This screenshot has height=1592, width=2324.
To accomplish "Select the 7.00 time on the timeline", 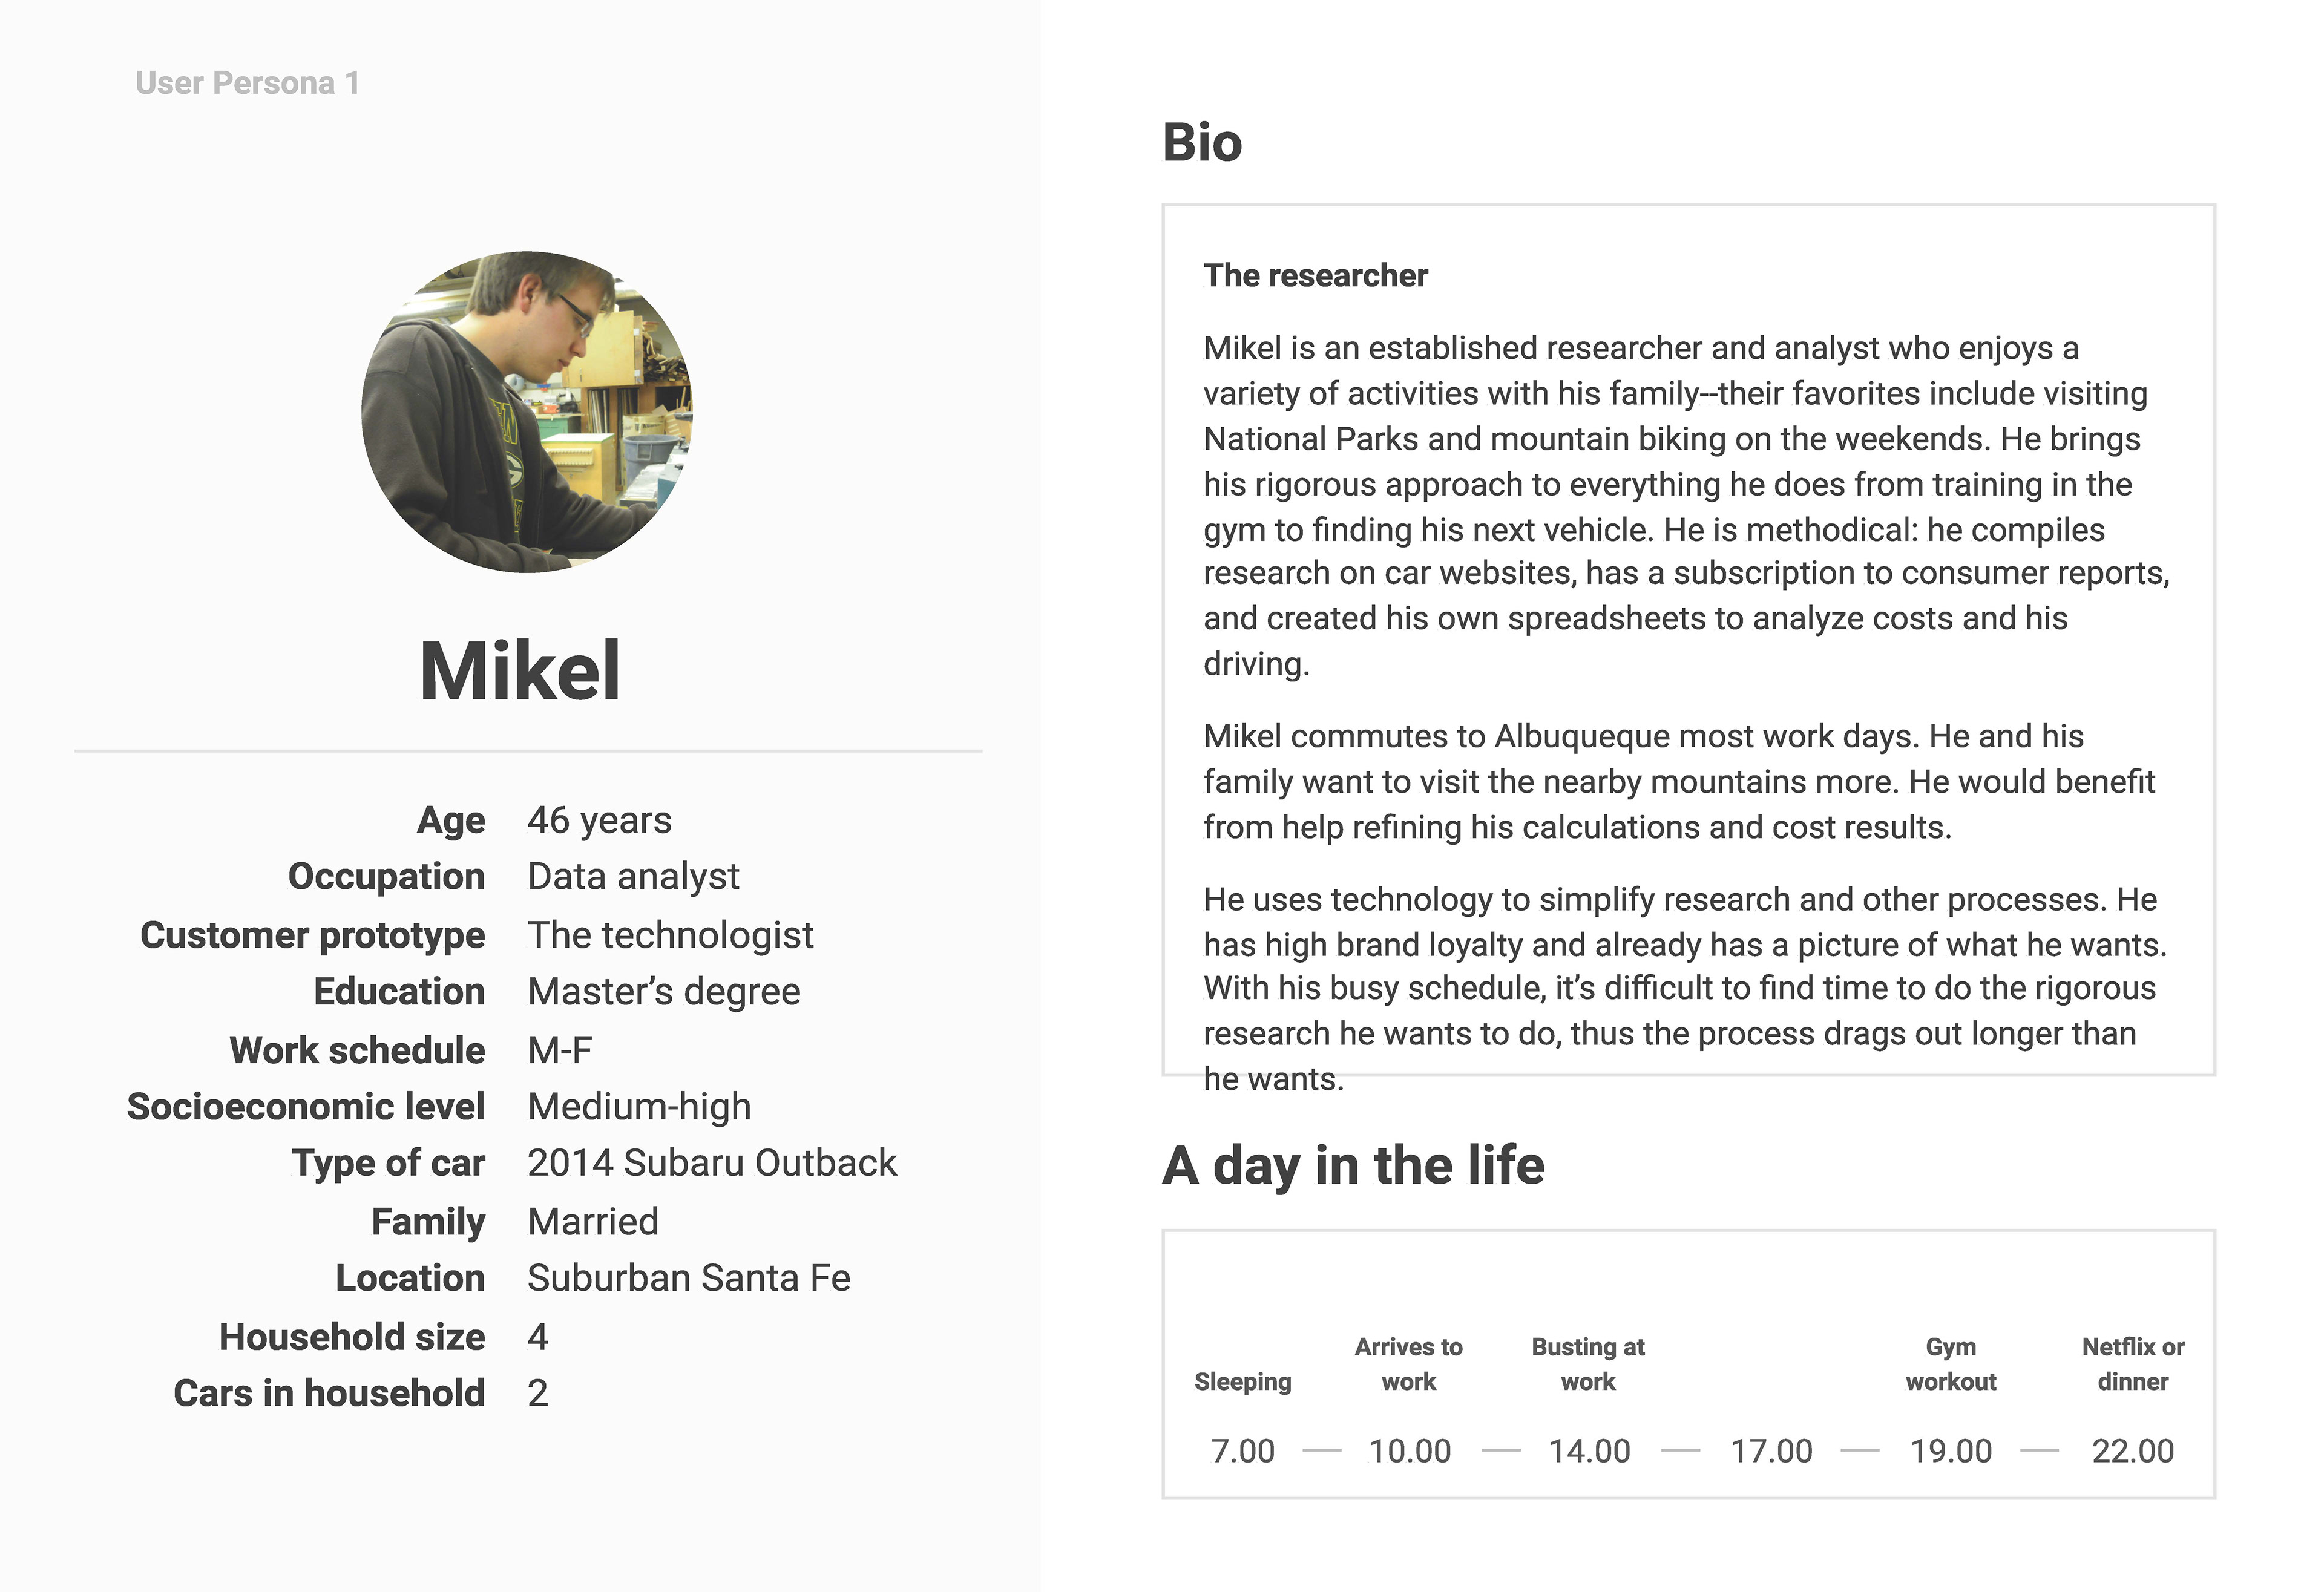I will coord(1242,1450).
